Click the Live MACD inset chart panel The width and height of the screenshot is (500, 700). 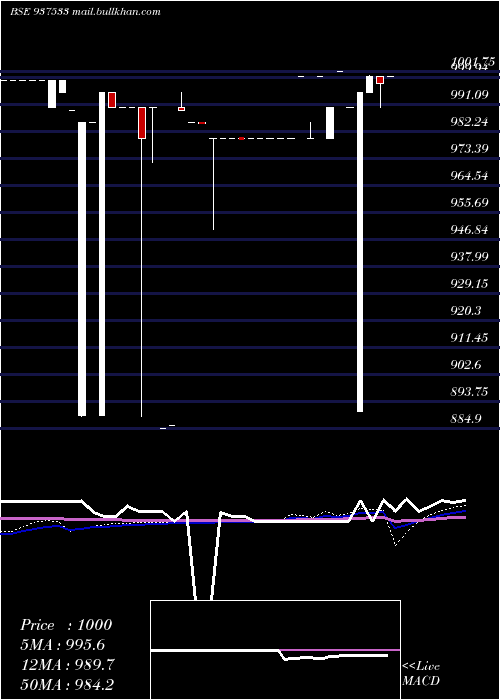point(275,650)
